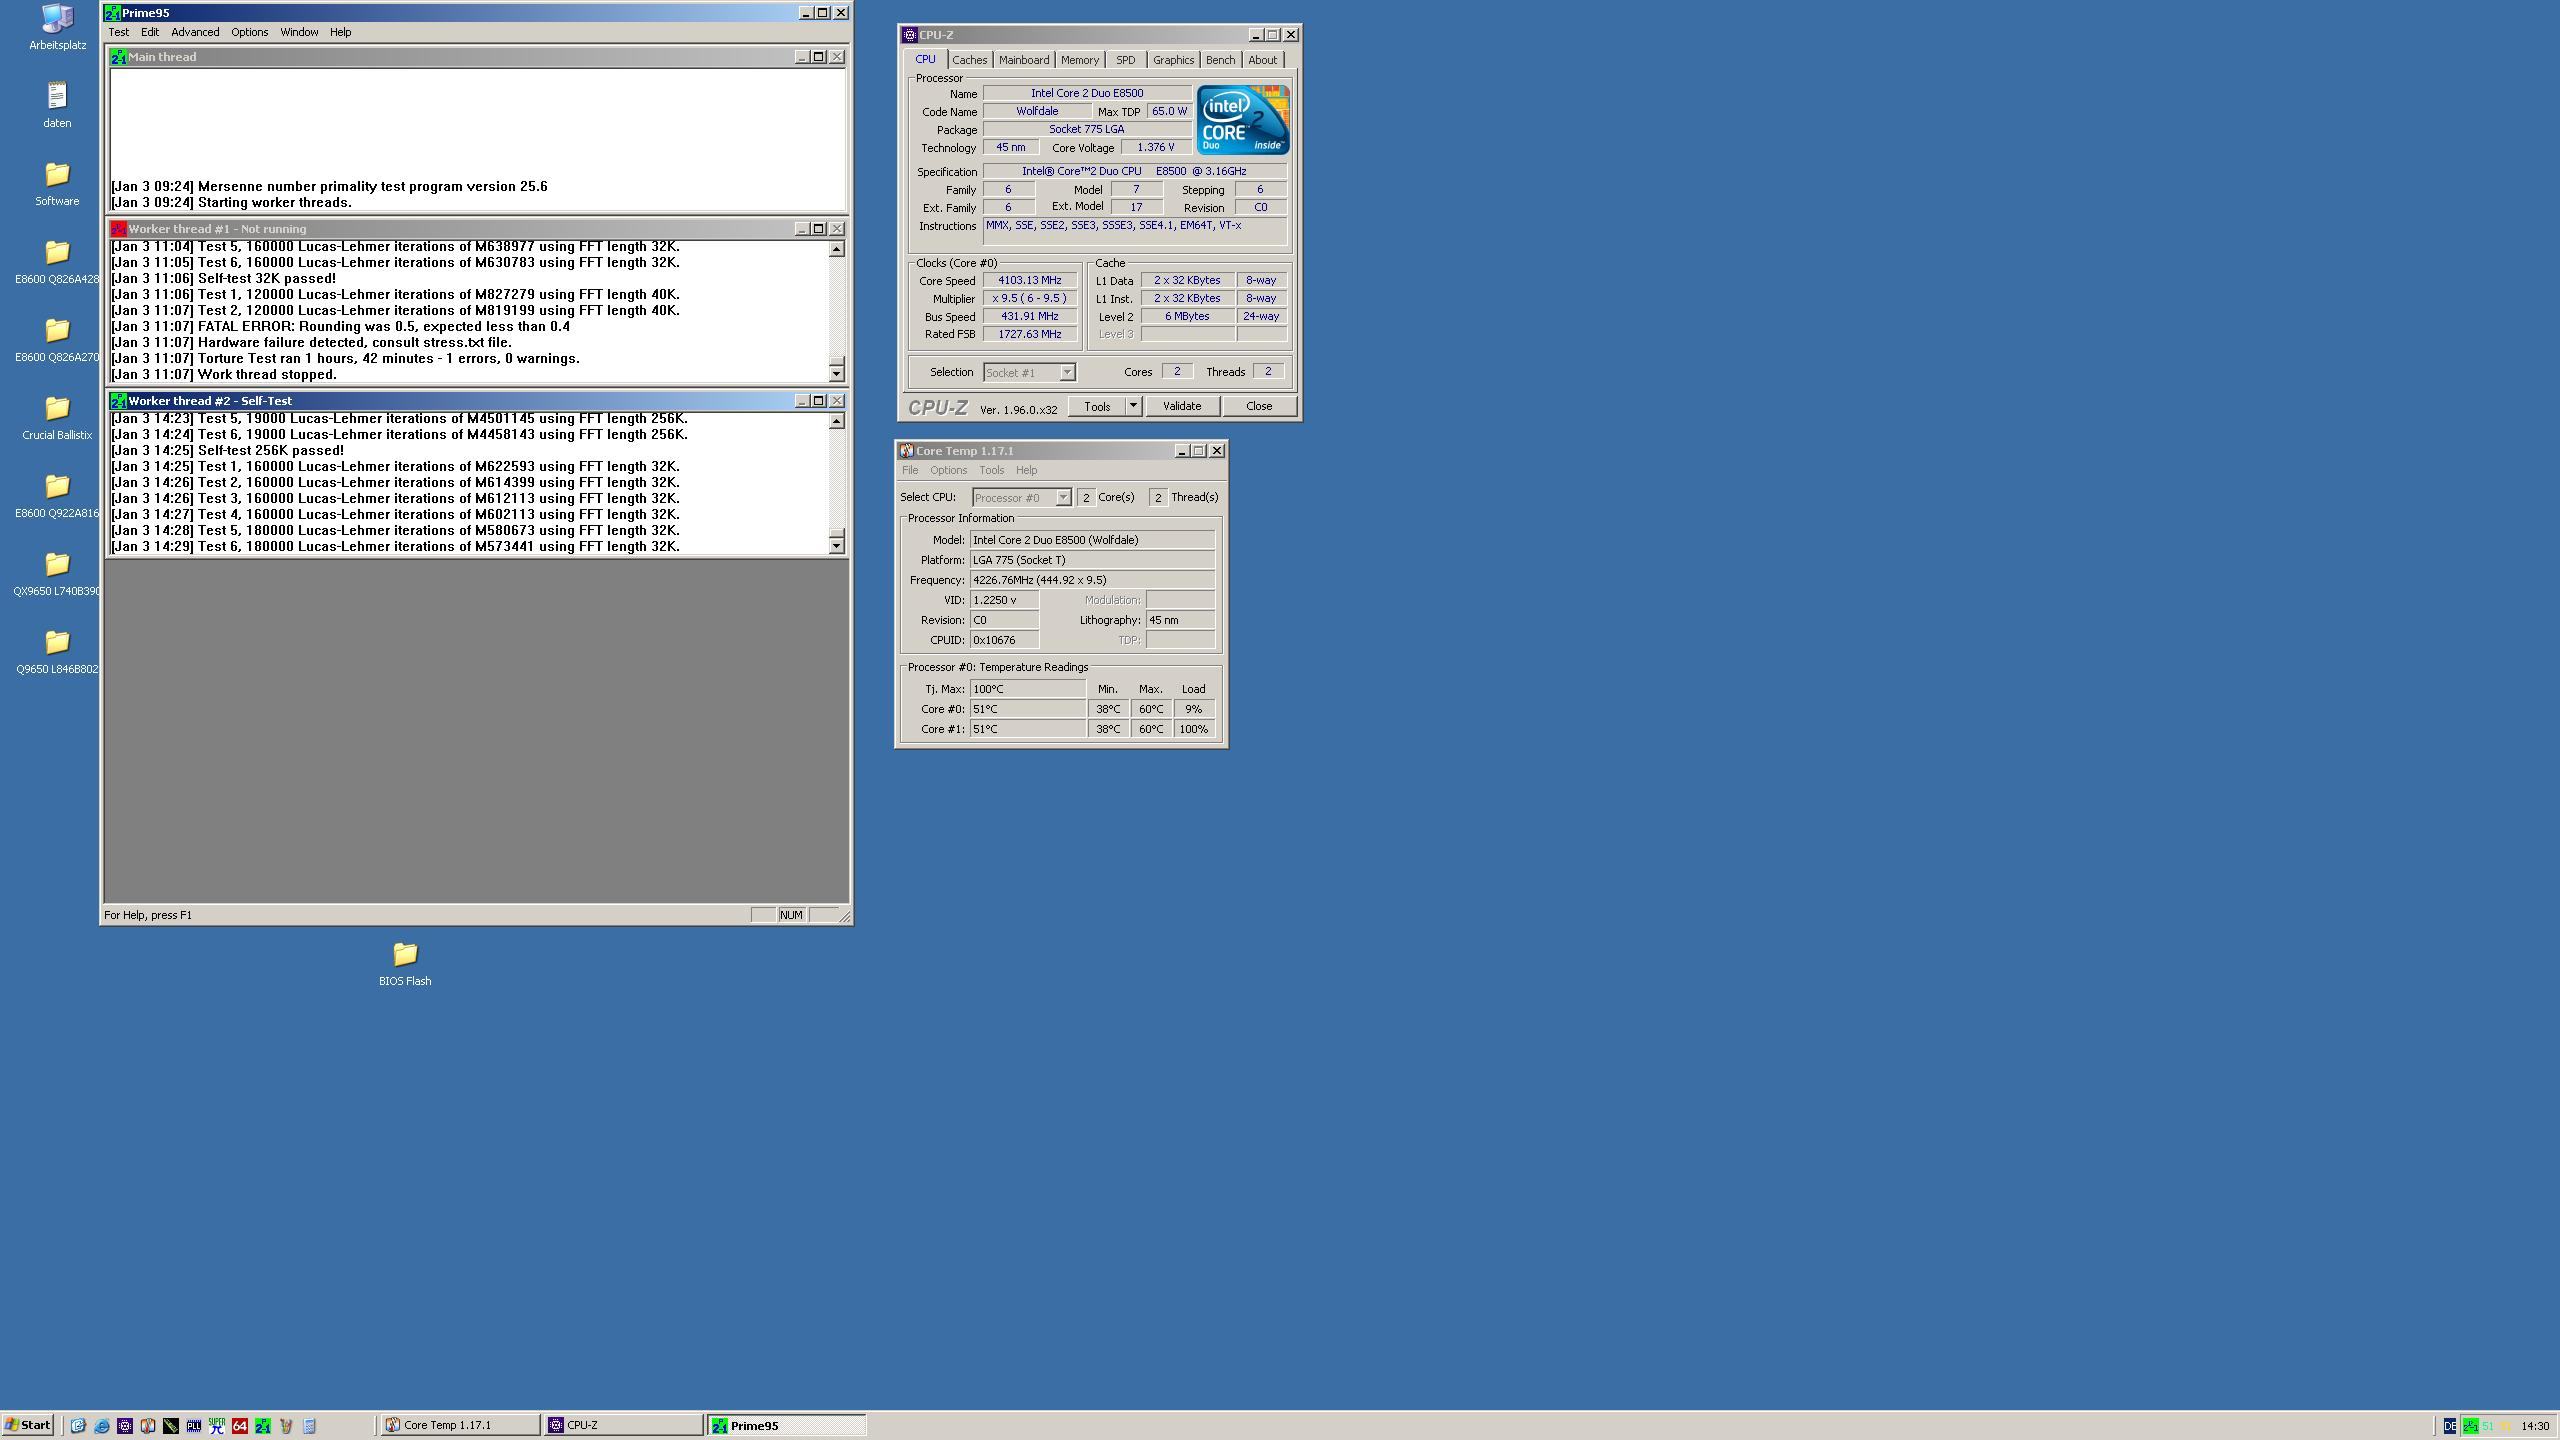Screen dimensions: 2560x1440
Task: Switch to the Mainboard tab in CPU-Z
Action: point(1024,60)
